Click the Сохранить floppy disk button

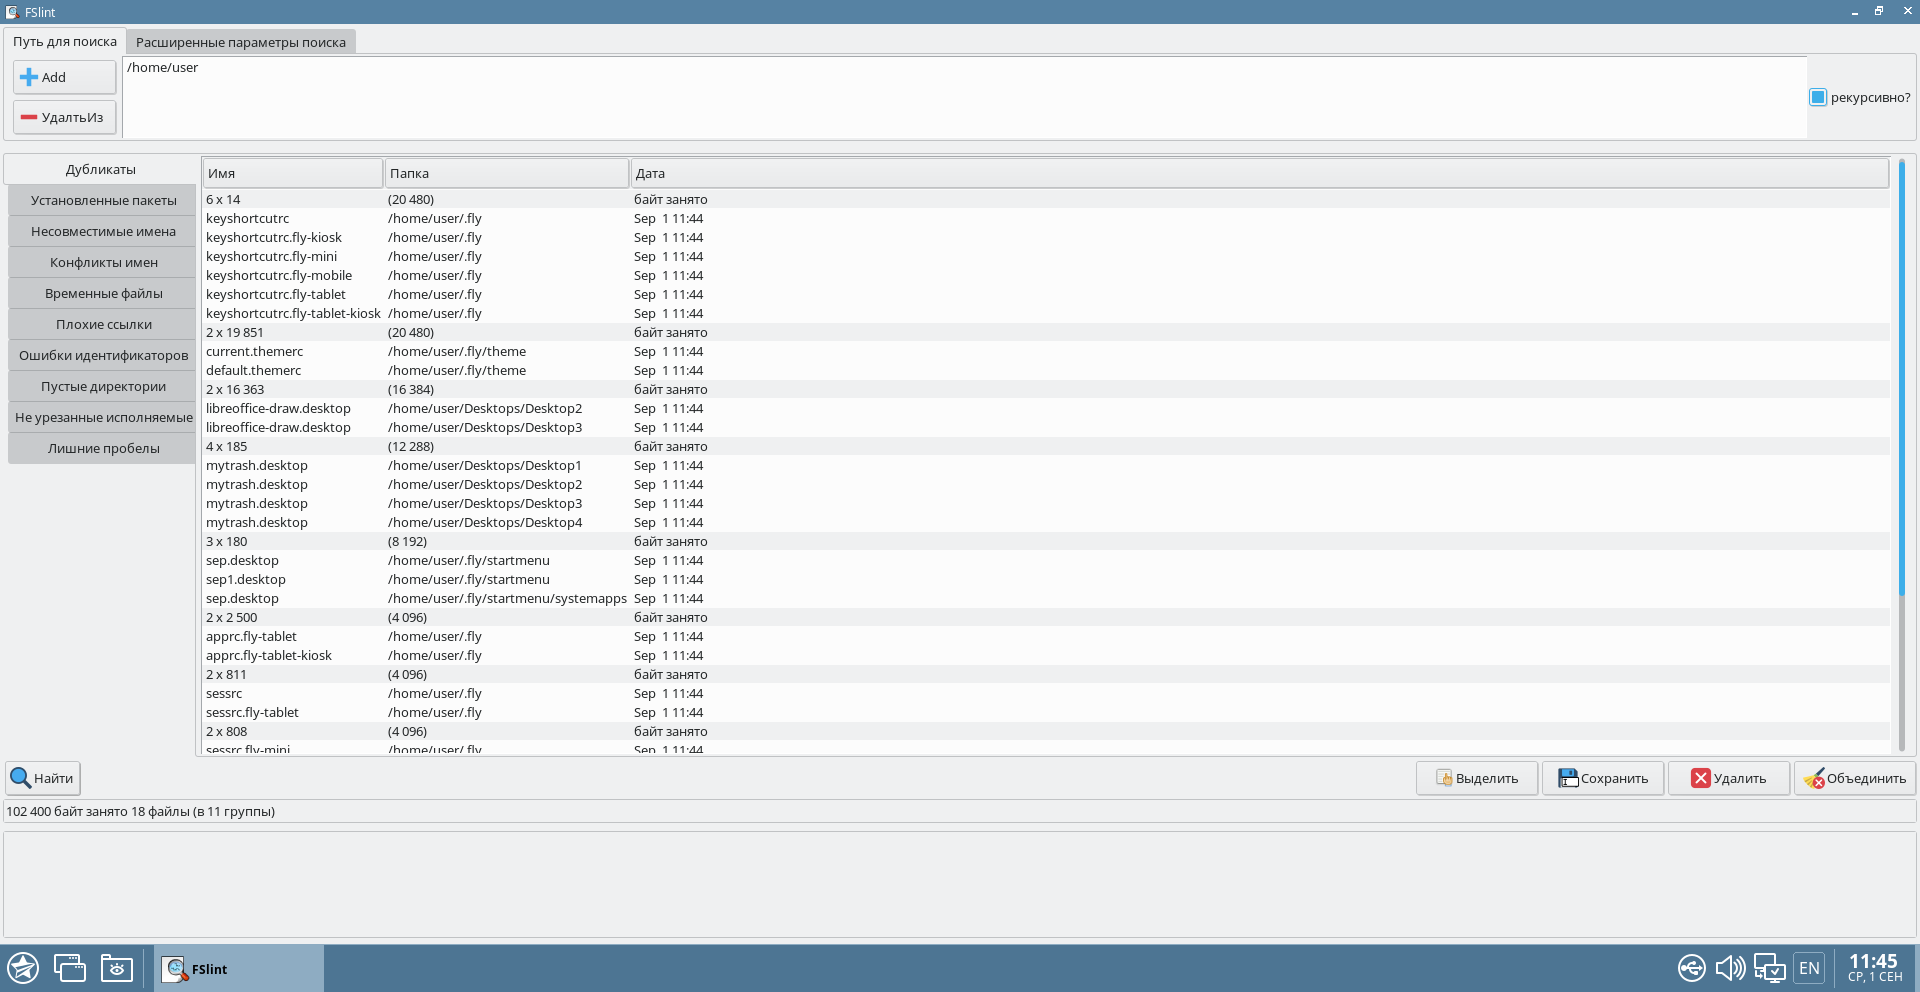1602,778
